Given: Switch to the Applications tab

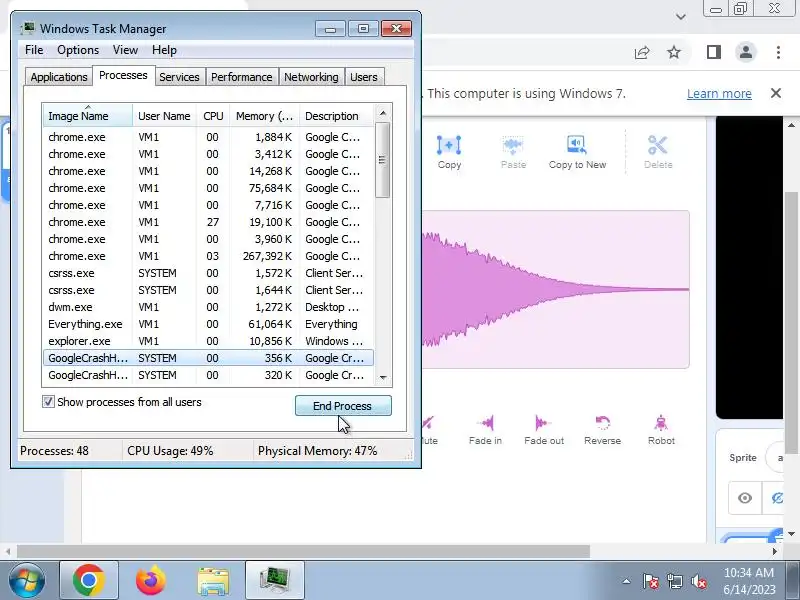Looking at the screenshot, I should click(59, 77).
